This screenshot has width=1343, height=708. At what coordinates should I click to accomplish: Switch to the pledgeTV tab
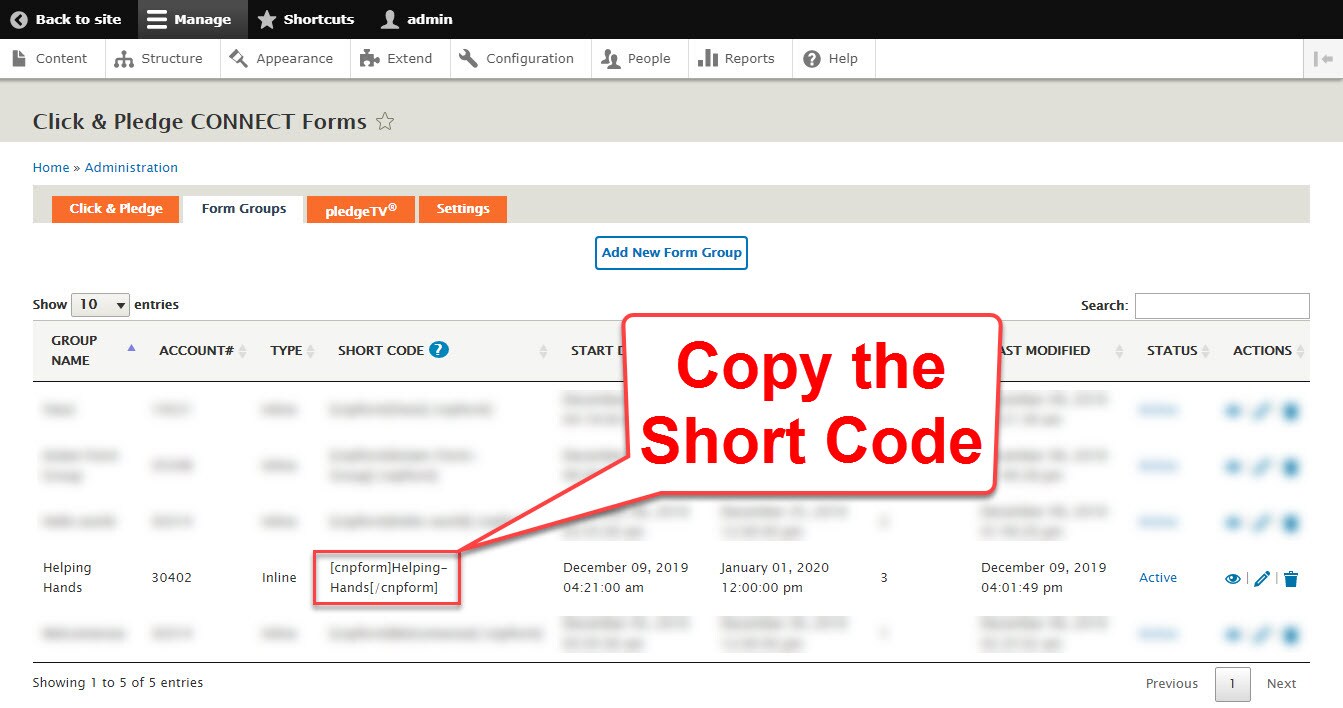[x=361, y=210]
